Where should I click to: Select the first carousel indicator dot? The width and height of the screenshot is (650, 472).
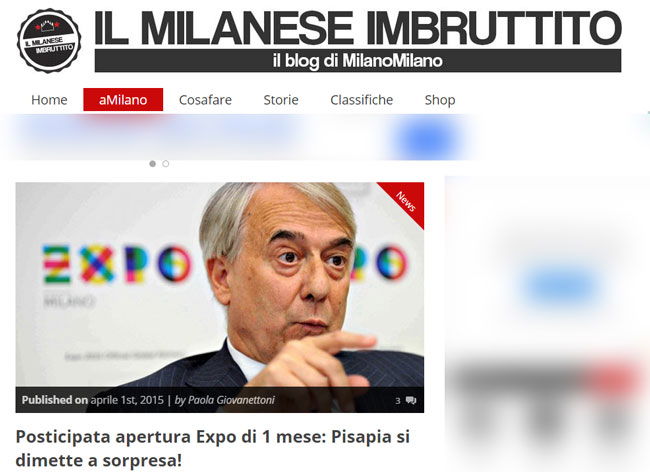tap(153, 164)
